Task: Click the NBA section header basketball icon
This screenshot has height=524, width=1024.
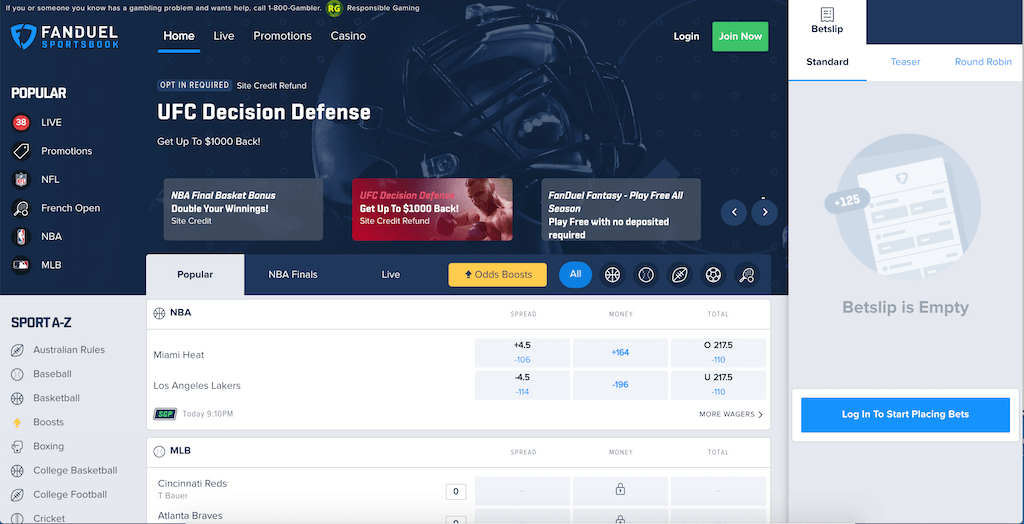Action: (159, 314)
